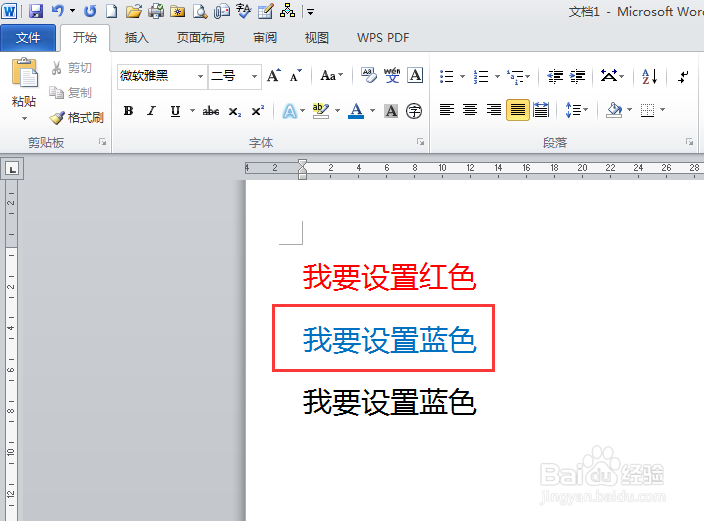Image resolution: width=704 pixels, height=521 pixels.
Task: Open the line spacing dropdown
Action: click(x=576, y=110)
